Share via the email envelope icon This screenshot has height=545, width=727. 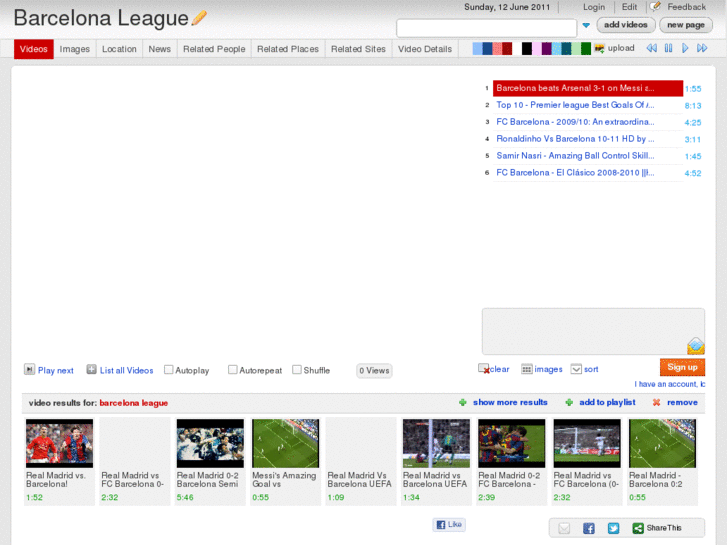564,528
